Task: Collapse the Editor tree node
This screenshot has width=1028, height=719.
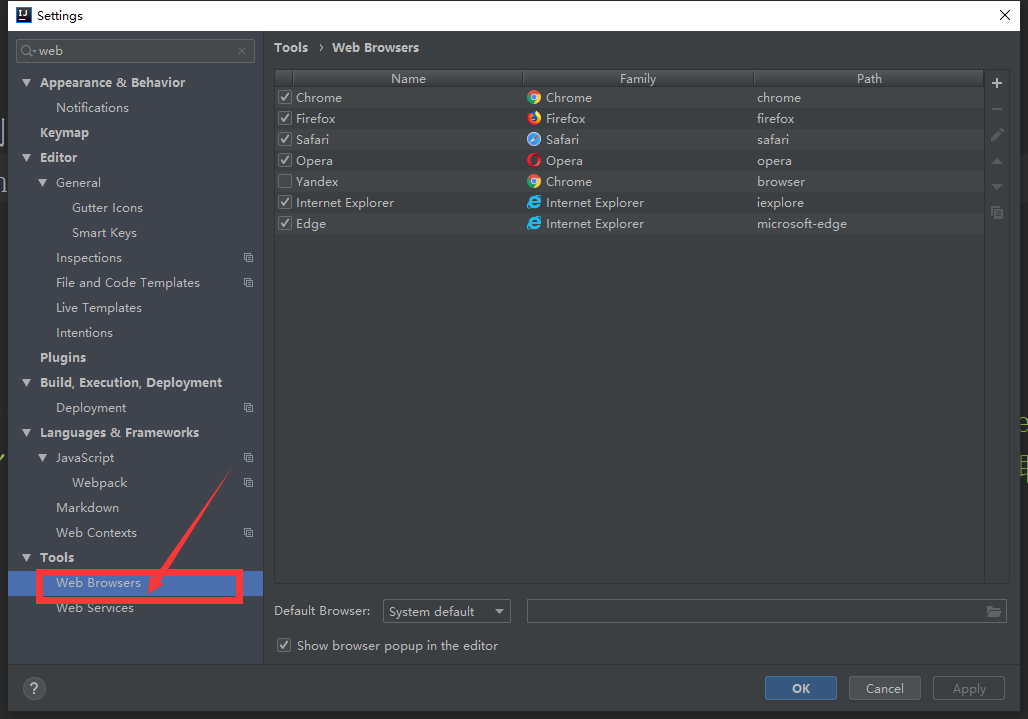Action: (27, 158)
